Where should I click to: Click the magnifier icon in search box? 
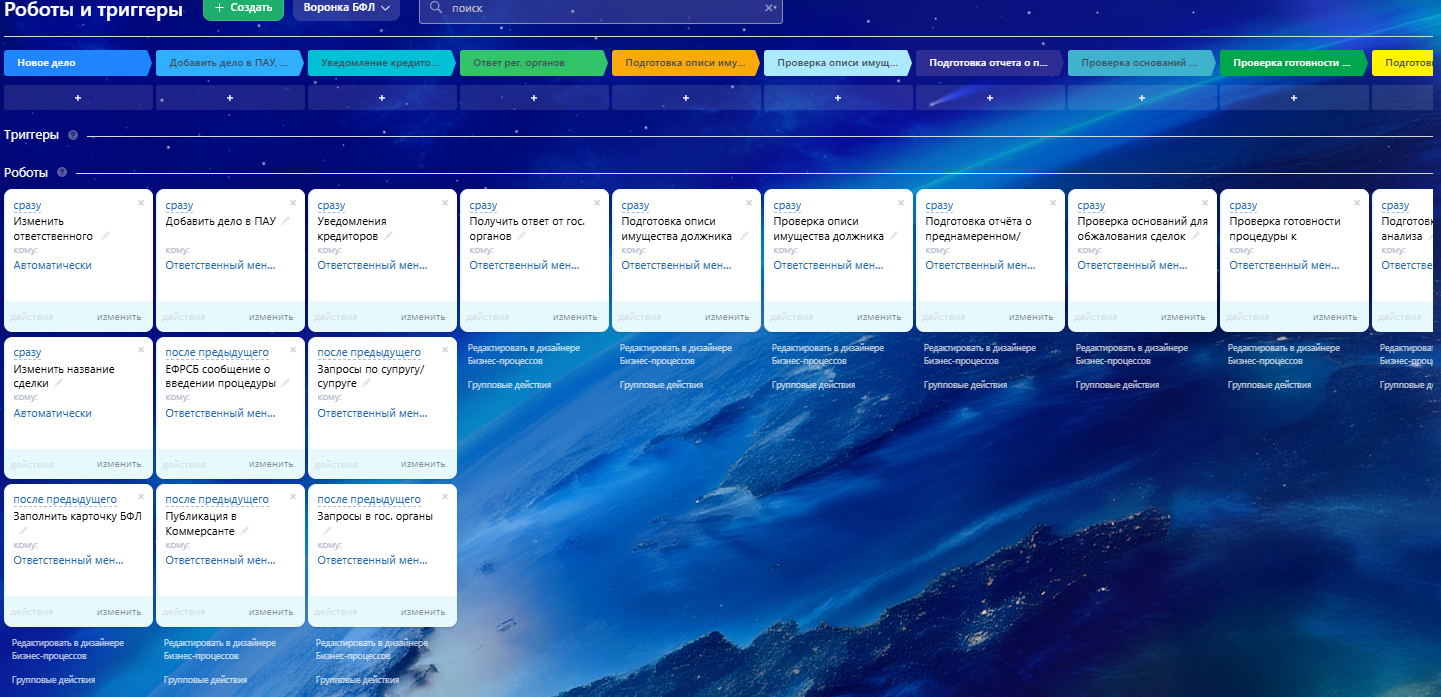click(x=437, y=8)
